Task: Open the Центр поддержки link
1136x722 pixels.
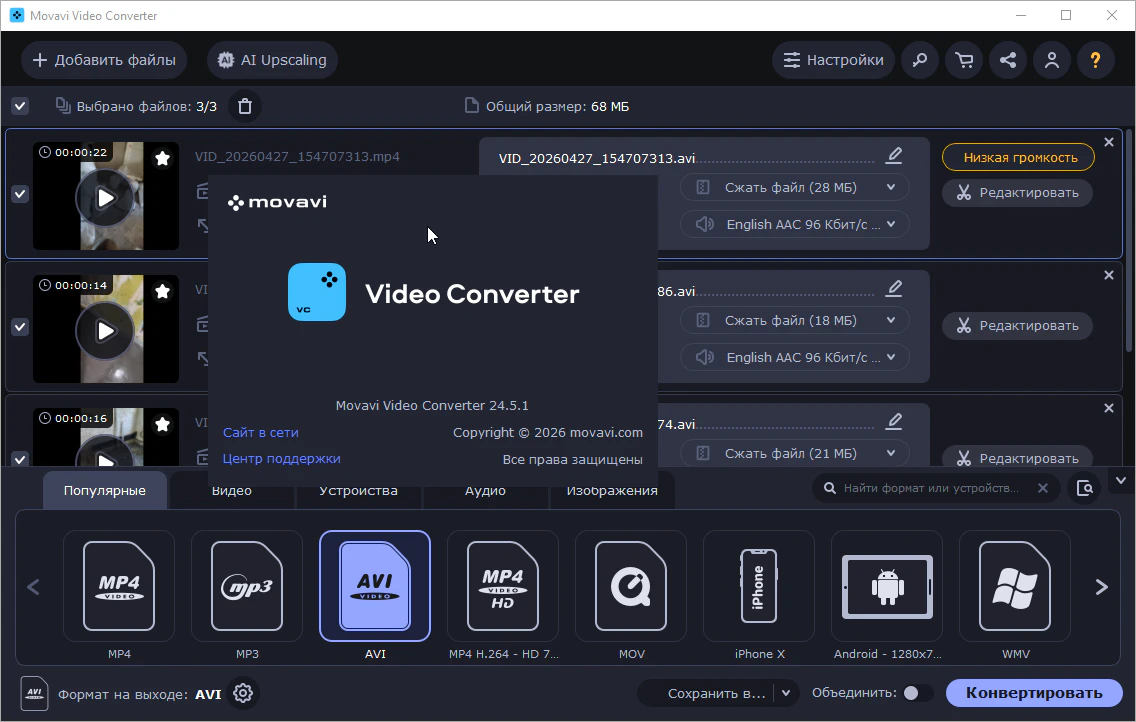Action: point(281,458)
